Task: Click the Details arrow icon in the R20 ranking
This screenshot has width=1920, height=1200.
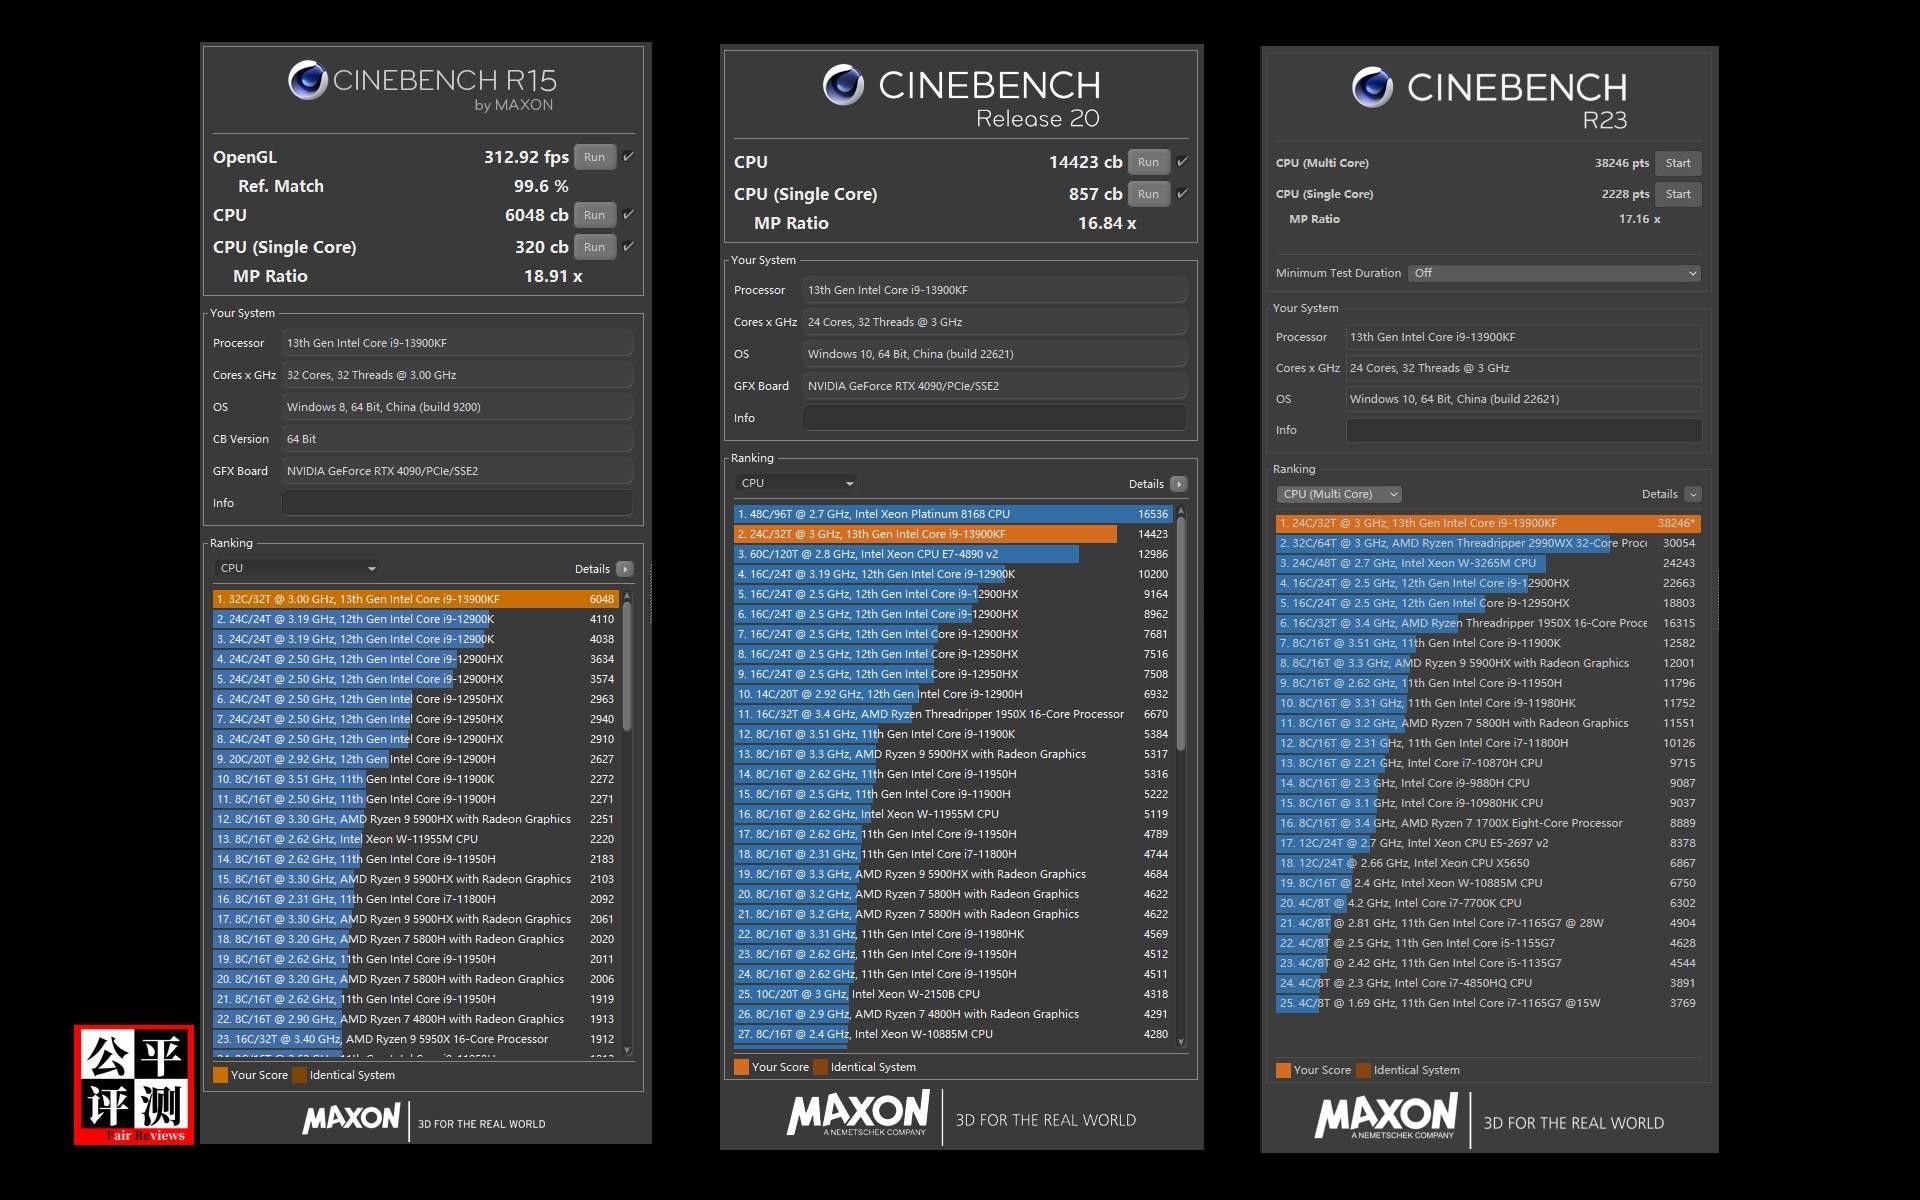Action: coord(1179,484)
